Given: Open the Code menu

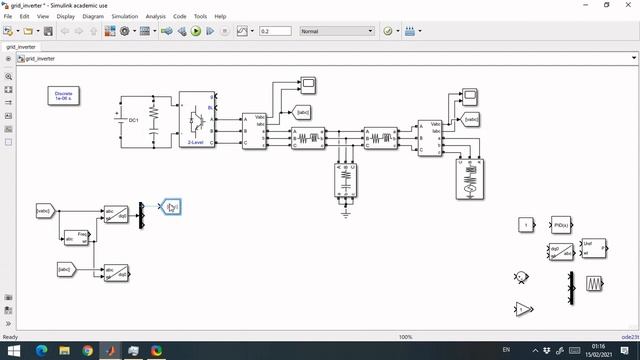Looking at the screenshot, I should pyautogui.click(x=180, y=16).
